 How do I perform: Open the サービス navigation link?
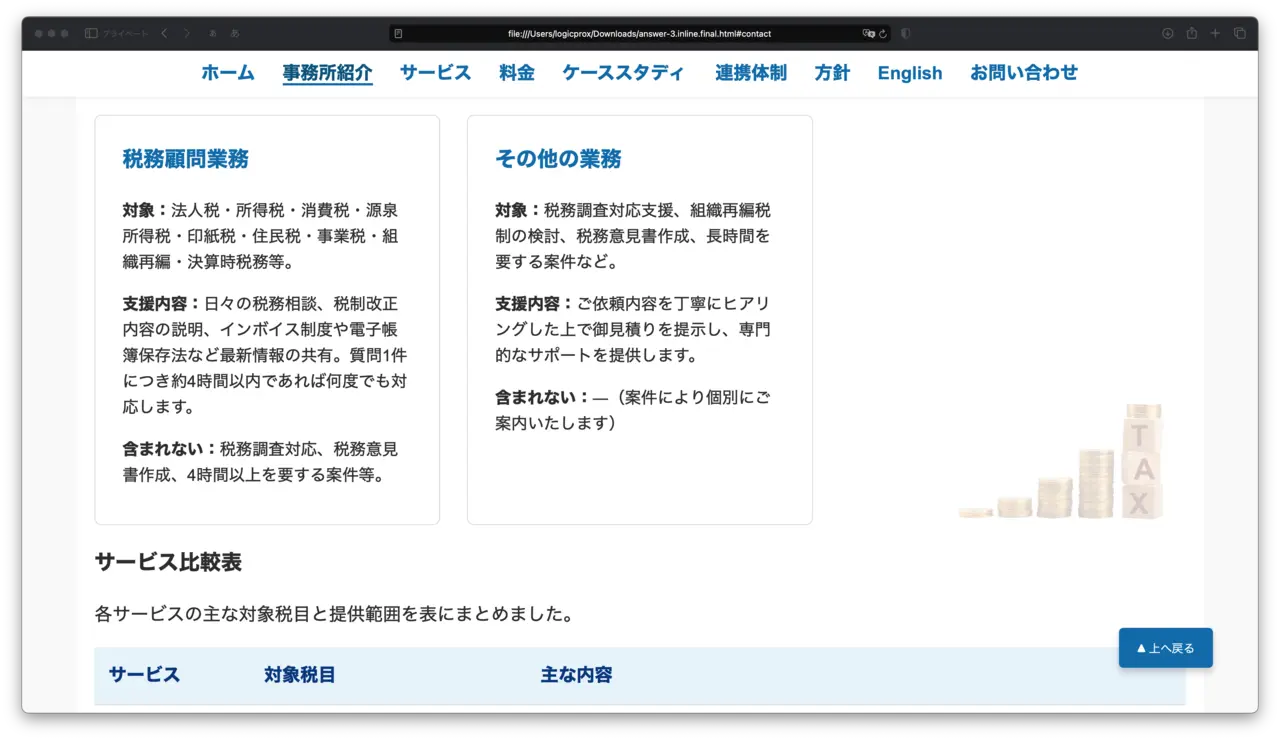tap(435, 73)
